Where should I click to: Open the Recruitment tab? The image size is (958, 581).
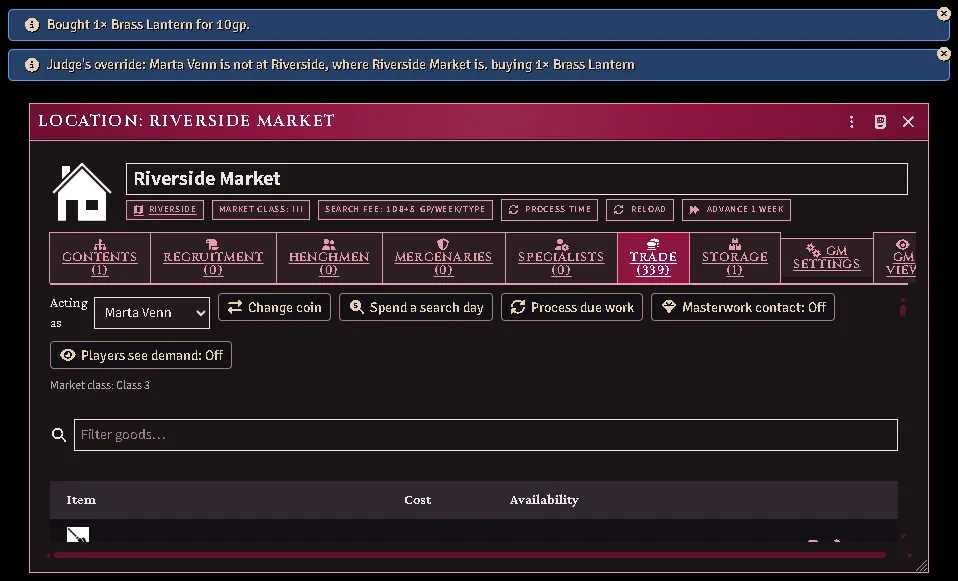(213, 258)
